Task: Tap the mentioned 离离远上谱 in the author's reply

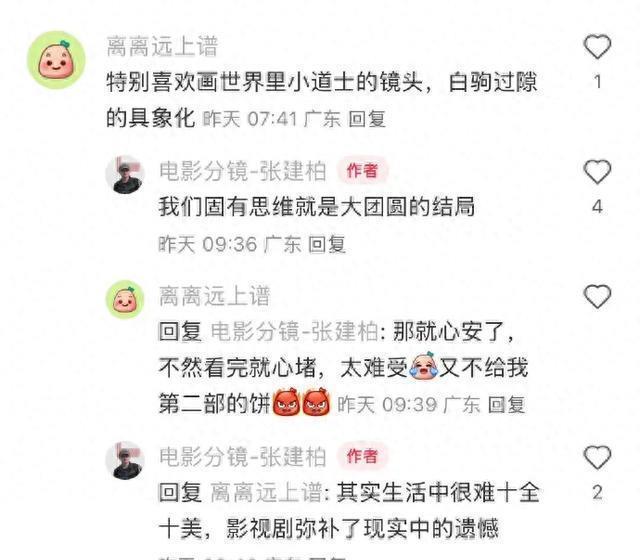Action: [x=267, y=492]
